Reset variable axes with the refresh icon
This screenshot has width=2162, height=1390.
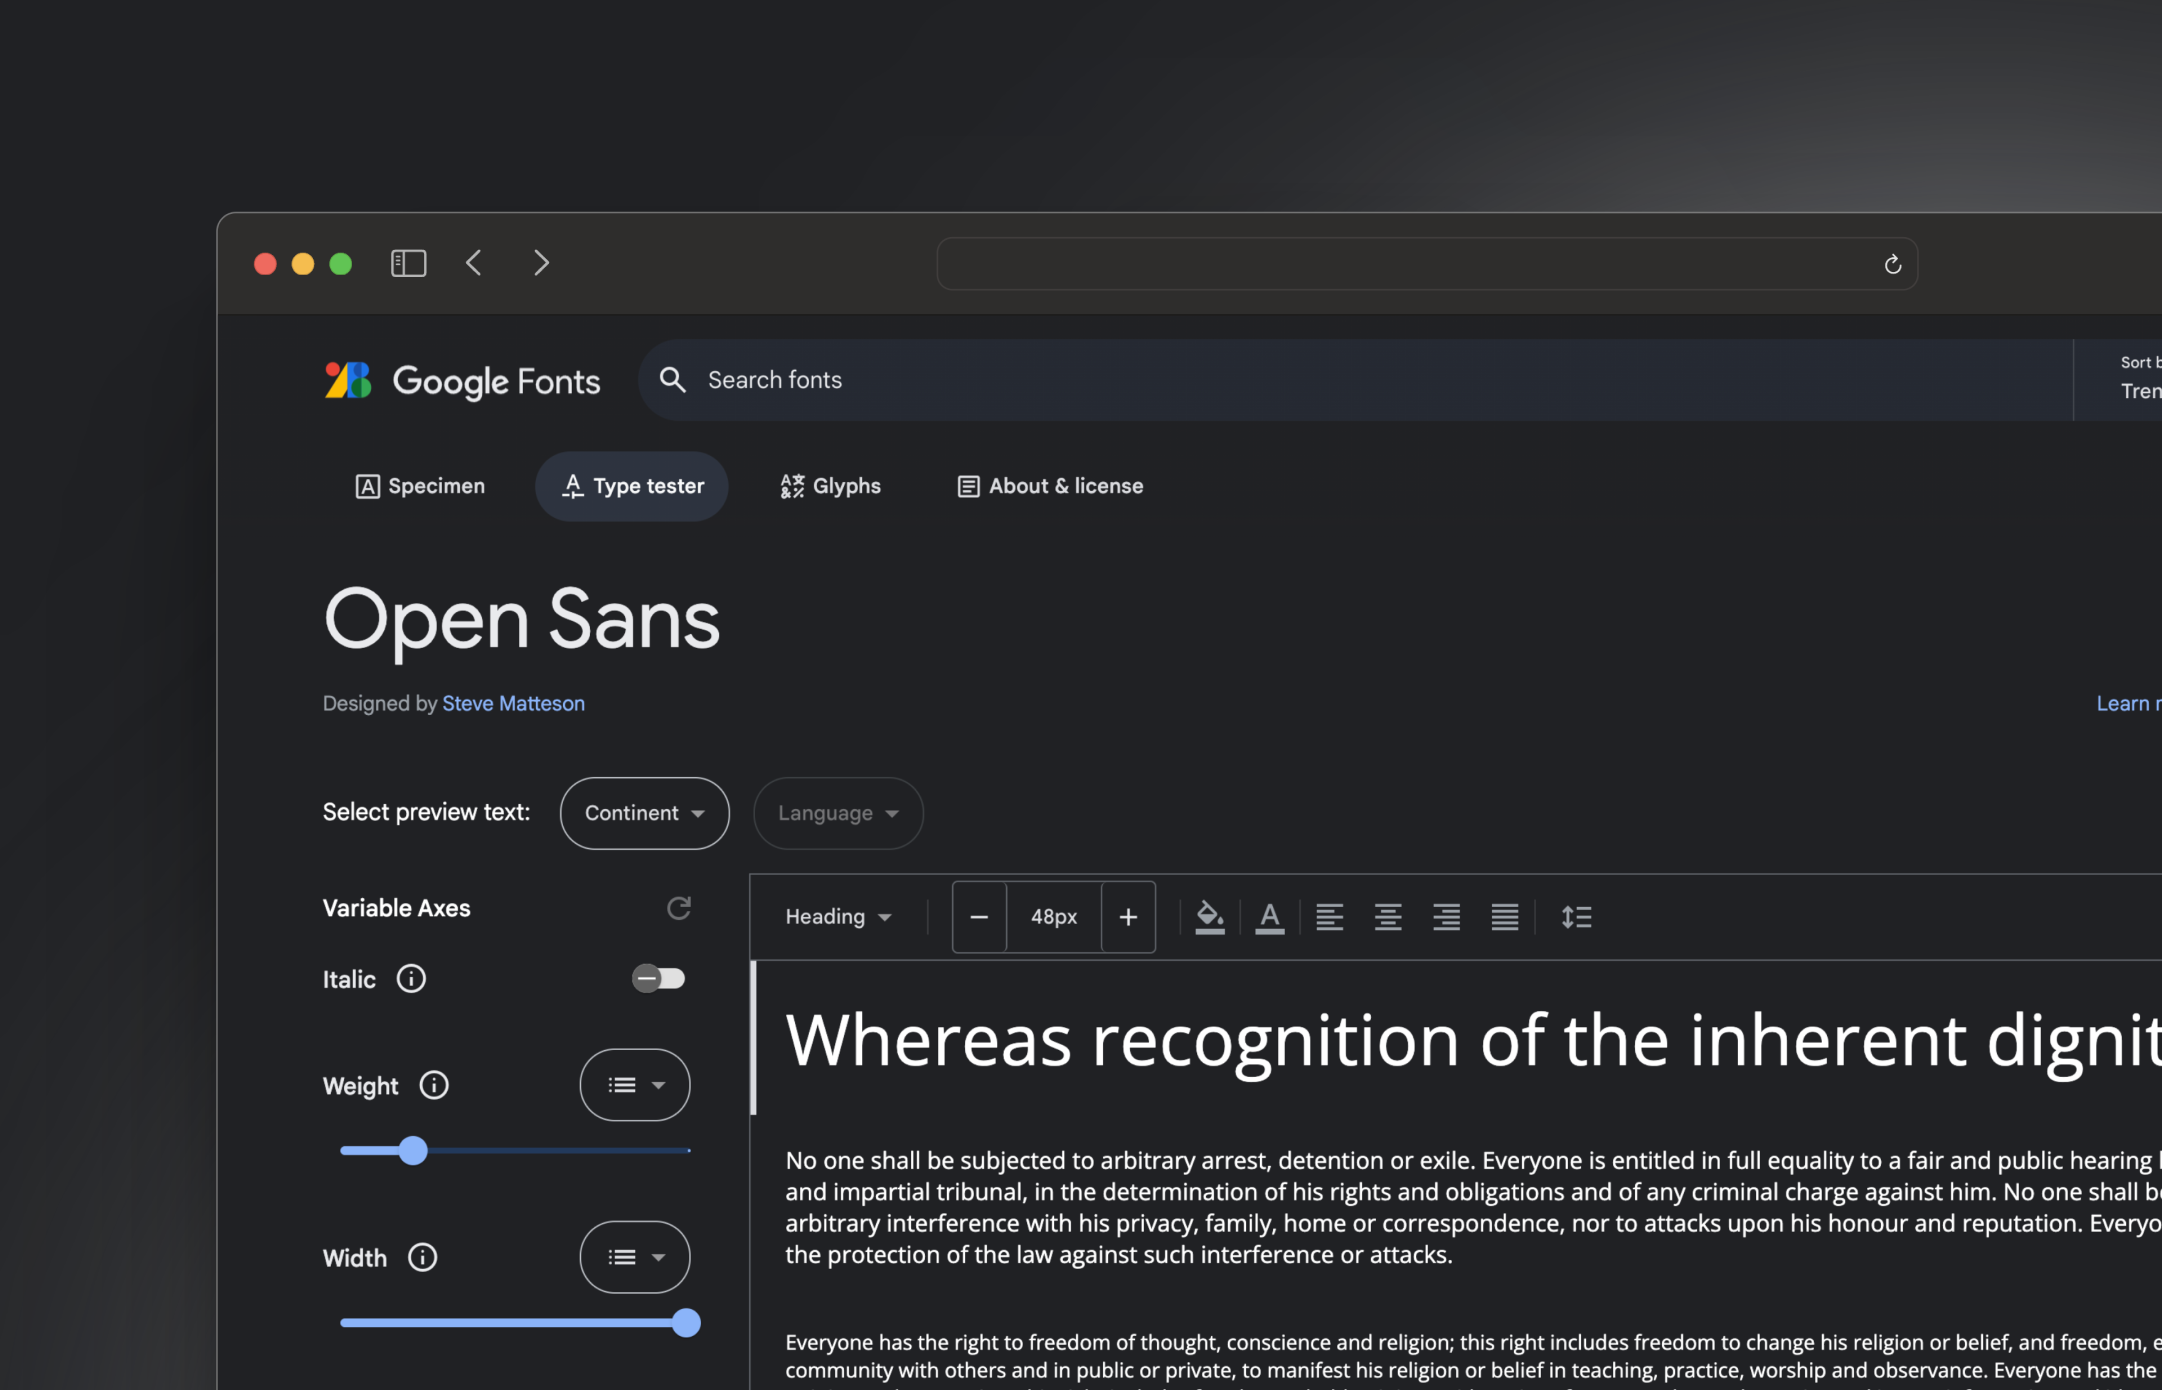[x=679, y=908]
